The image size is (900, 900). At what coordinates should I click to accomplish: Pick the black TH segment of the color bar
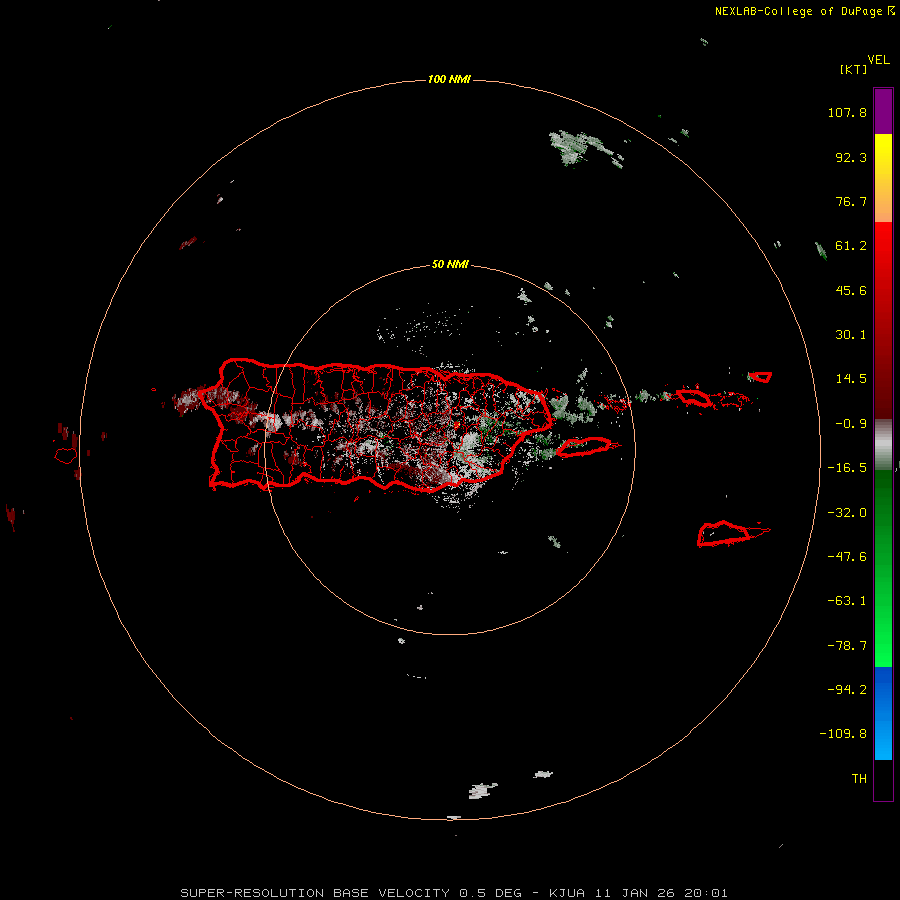pos(883,779)
